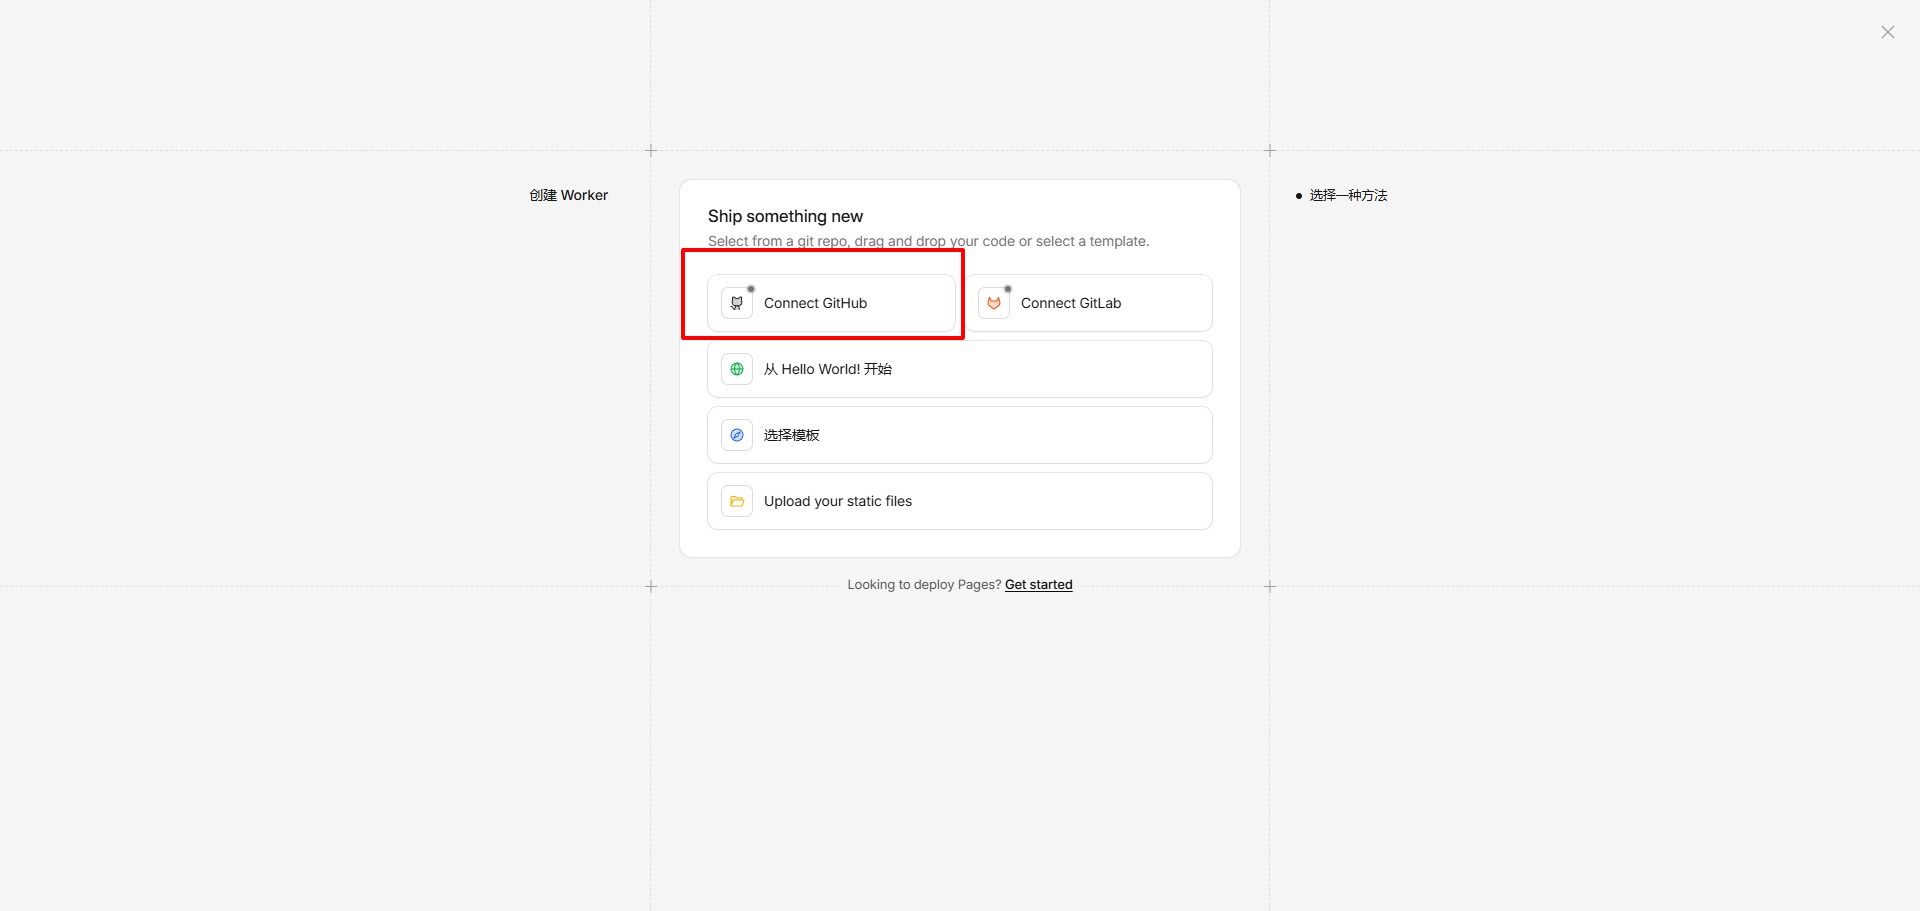Click the green globe Hello World icon
This screenshot has height=911, width=1920.
[737, 369]
